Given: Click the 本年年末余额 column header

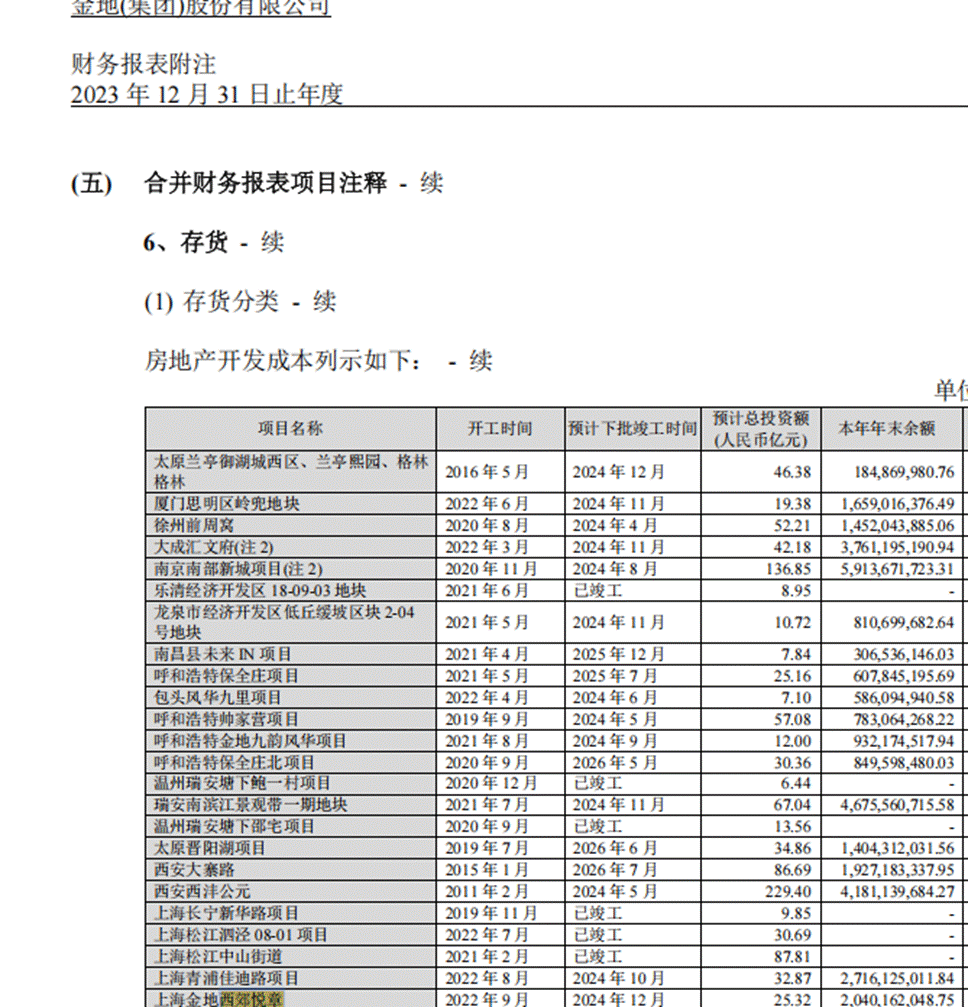Looking at the screenshot, I should pyautogui.click(x=886, y=429).
